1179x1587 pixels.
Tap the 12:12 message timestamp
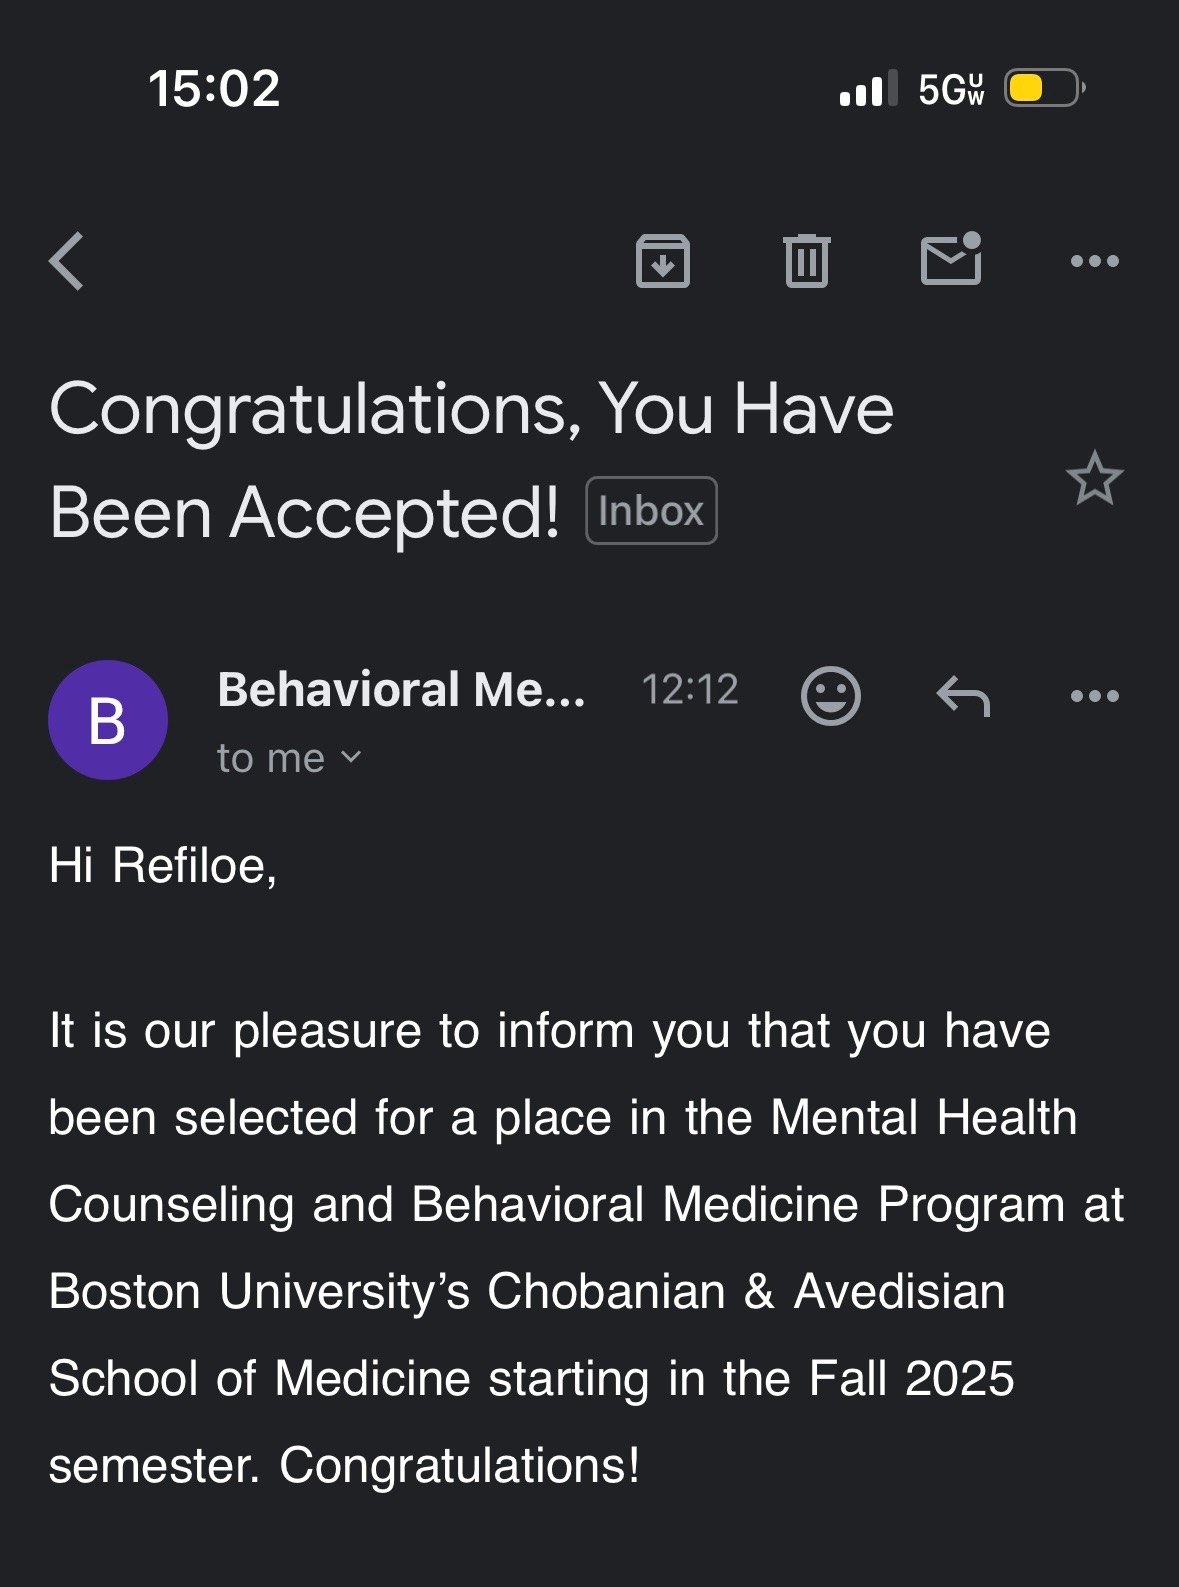(690, 689)
